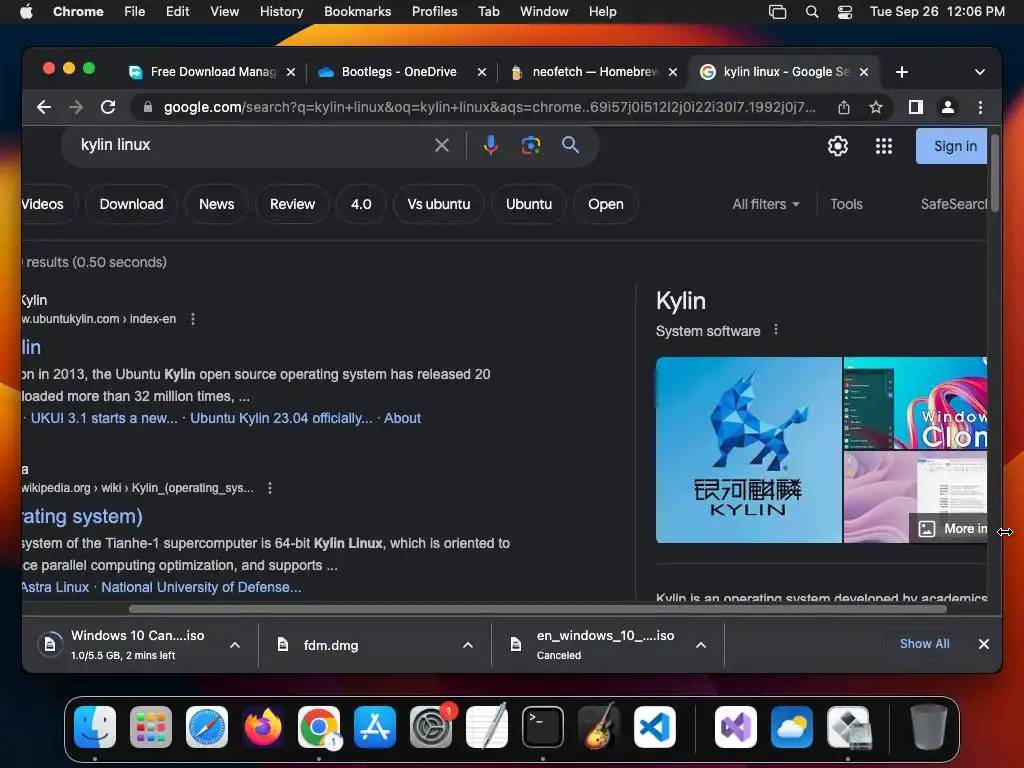
Task: Click the horizontal scrollbar thumb
Action: coord(537,609)
